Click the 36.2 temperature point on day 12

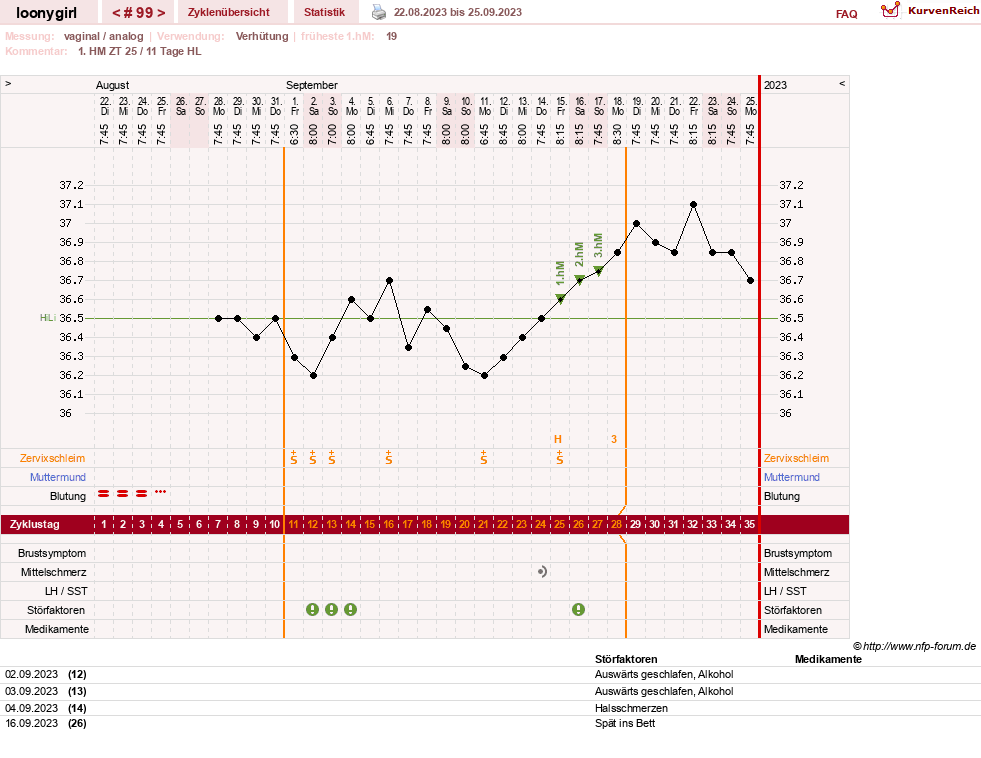(x=313, y=376)
